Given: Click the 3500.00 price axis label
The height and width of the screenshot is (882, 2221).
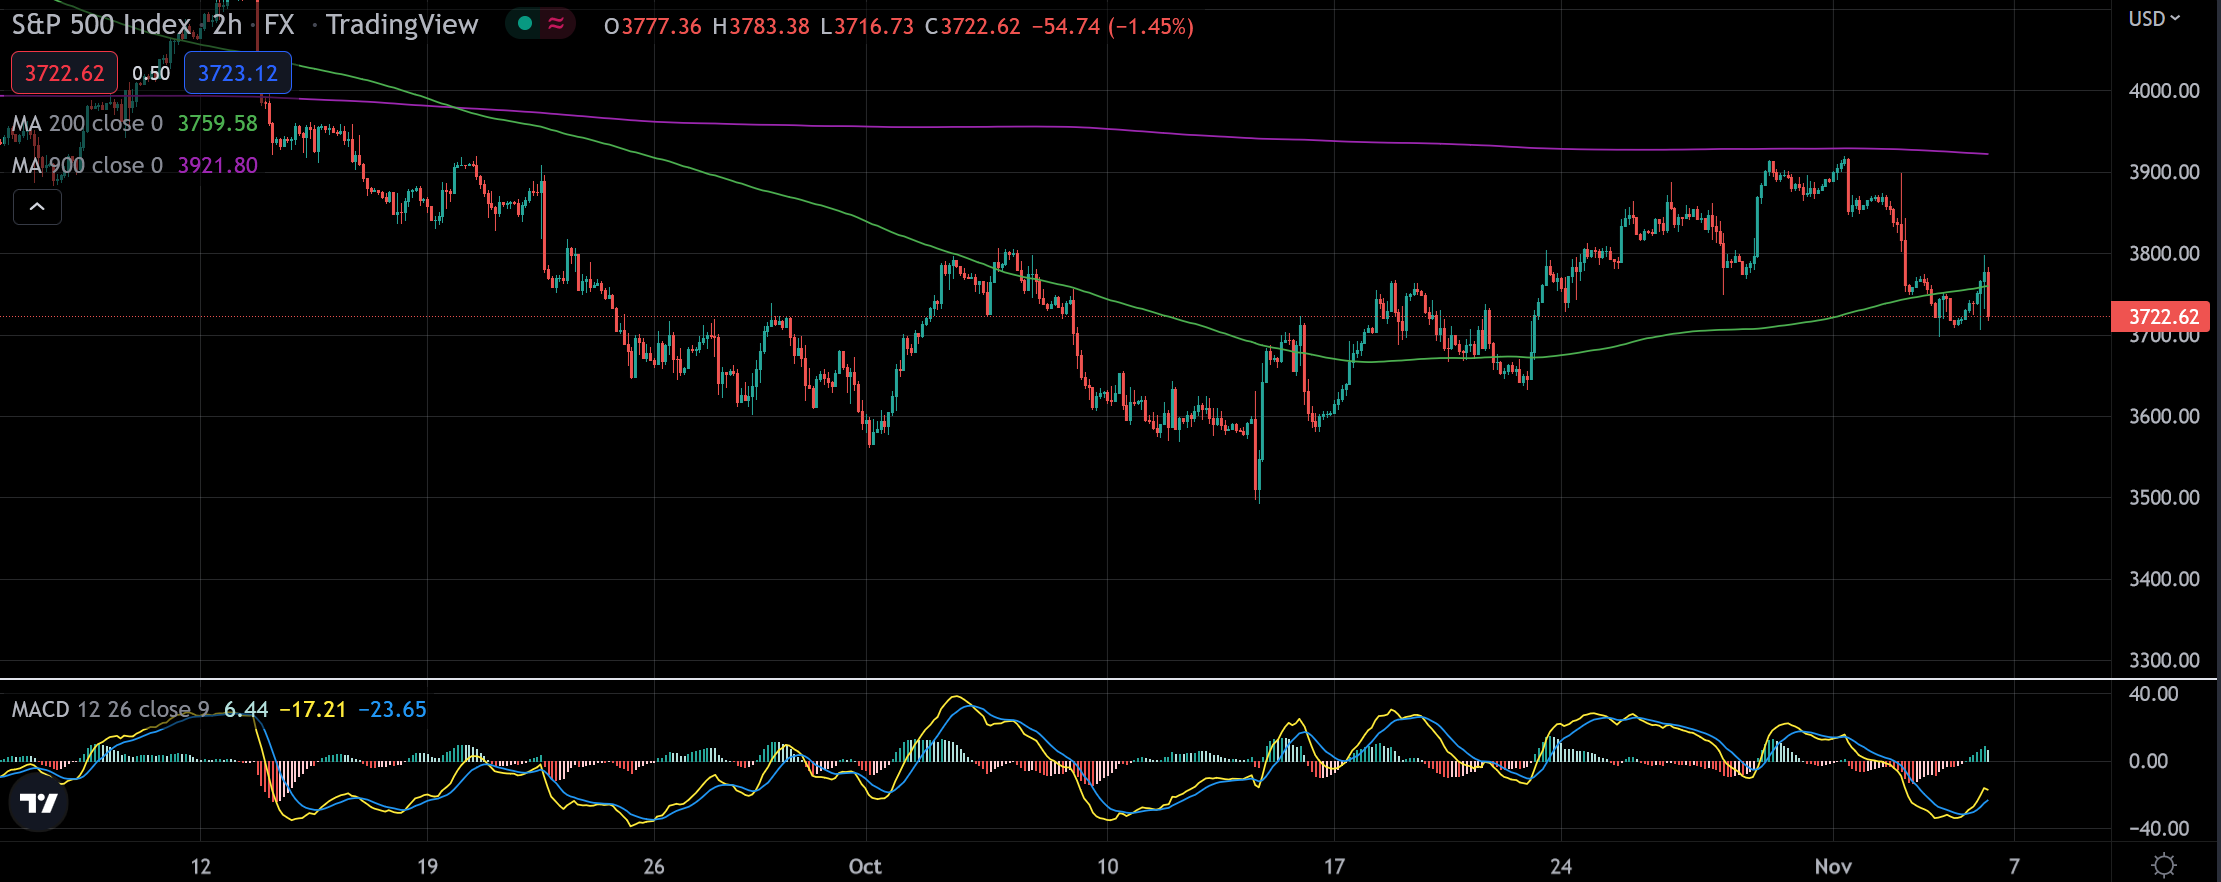Looking at the screenshot, I should 2164,498.
